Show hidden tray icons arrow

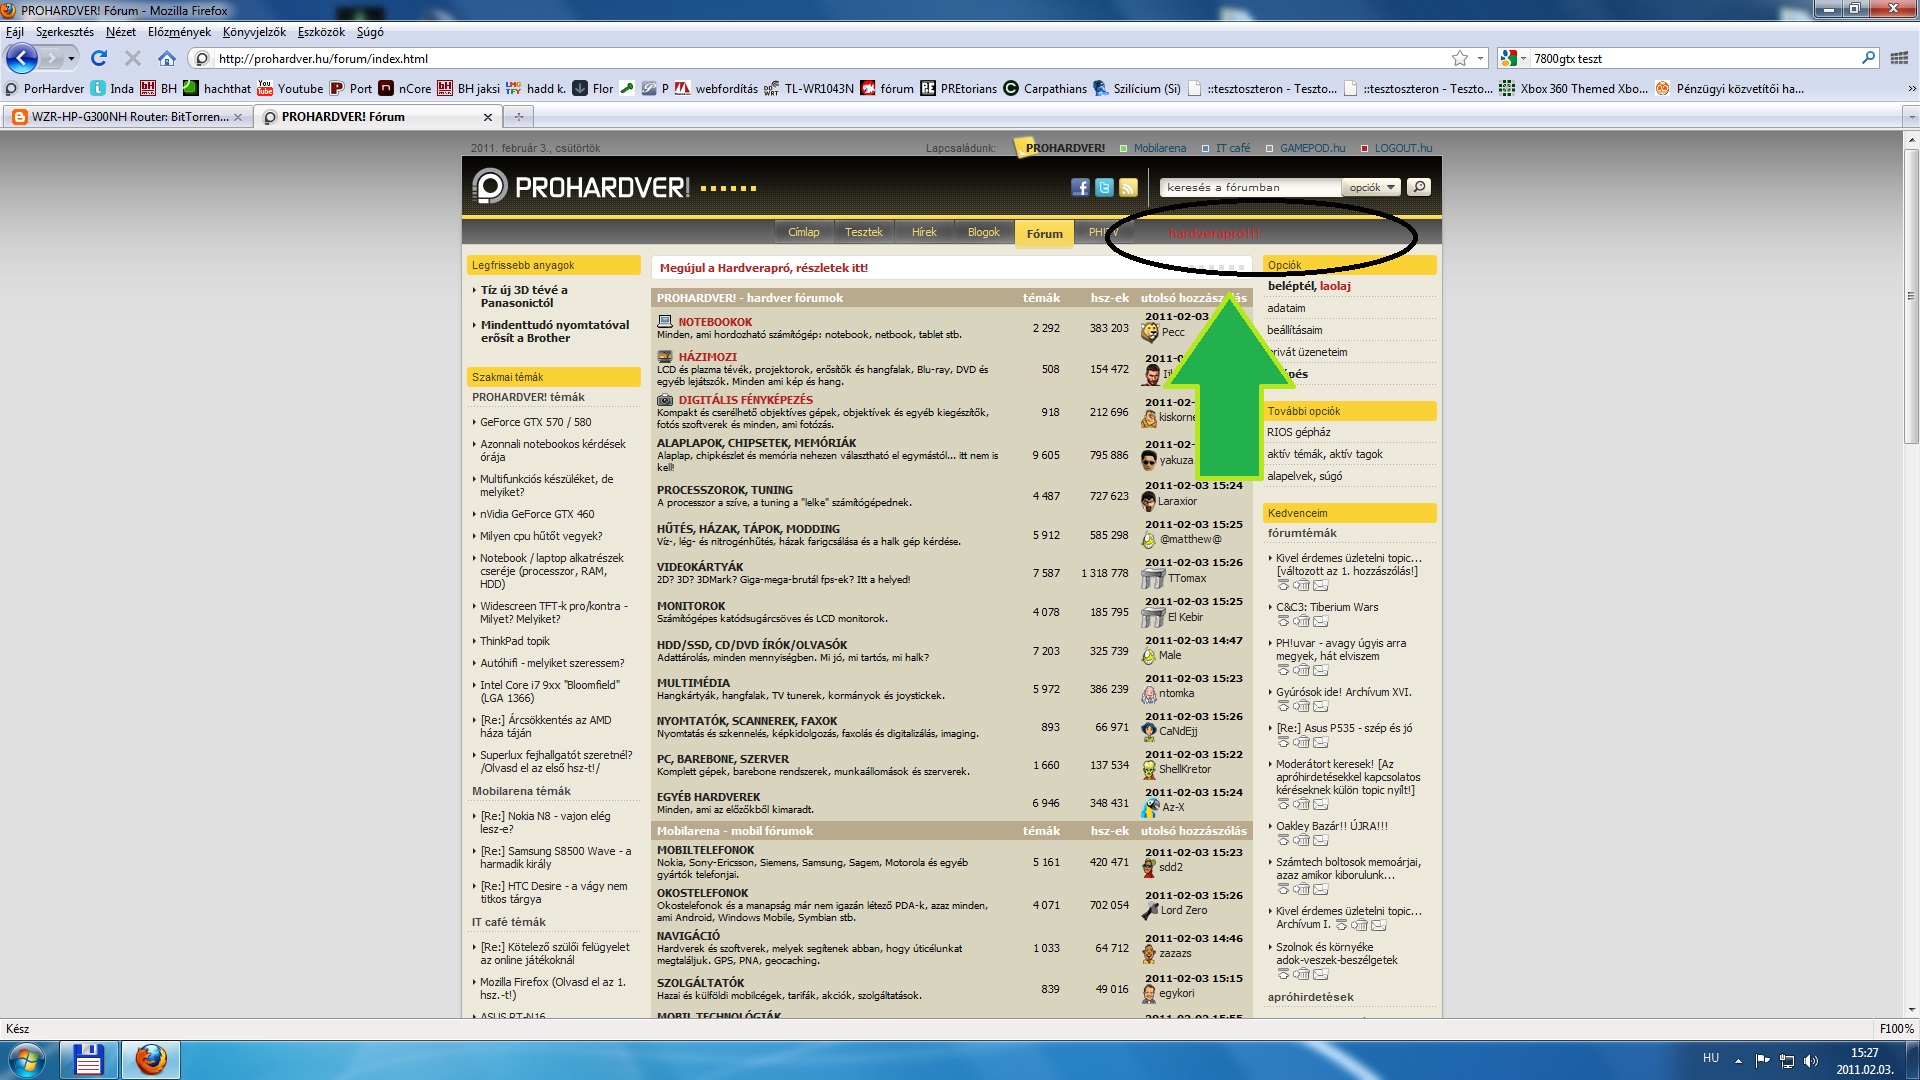pos(1738,1060)
